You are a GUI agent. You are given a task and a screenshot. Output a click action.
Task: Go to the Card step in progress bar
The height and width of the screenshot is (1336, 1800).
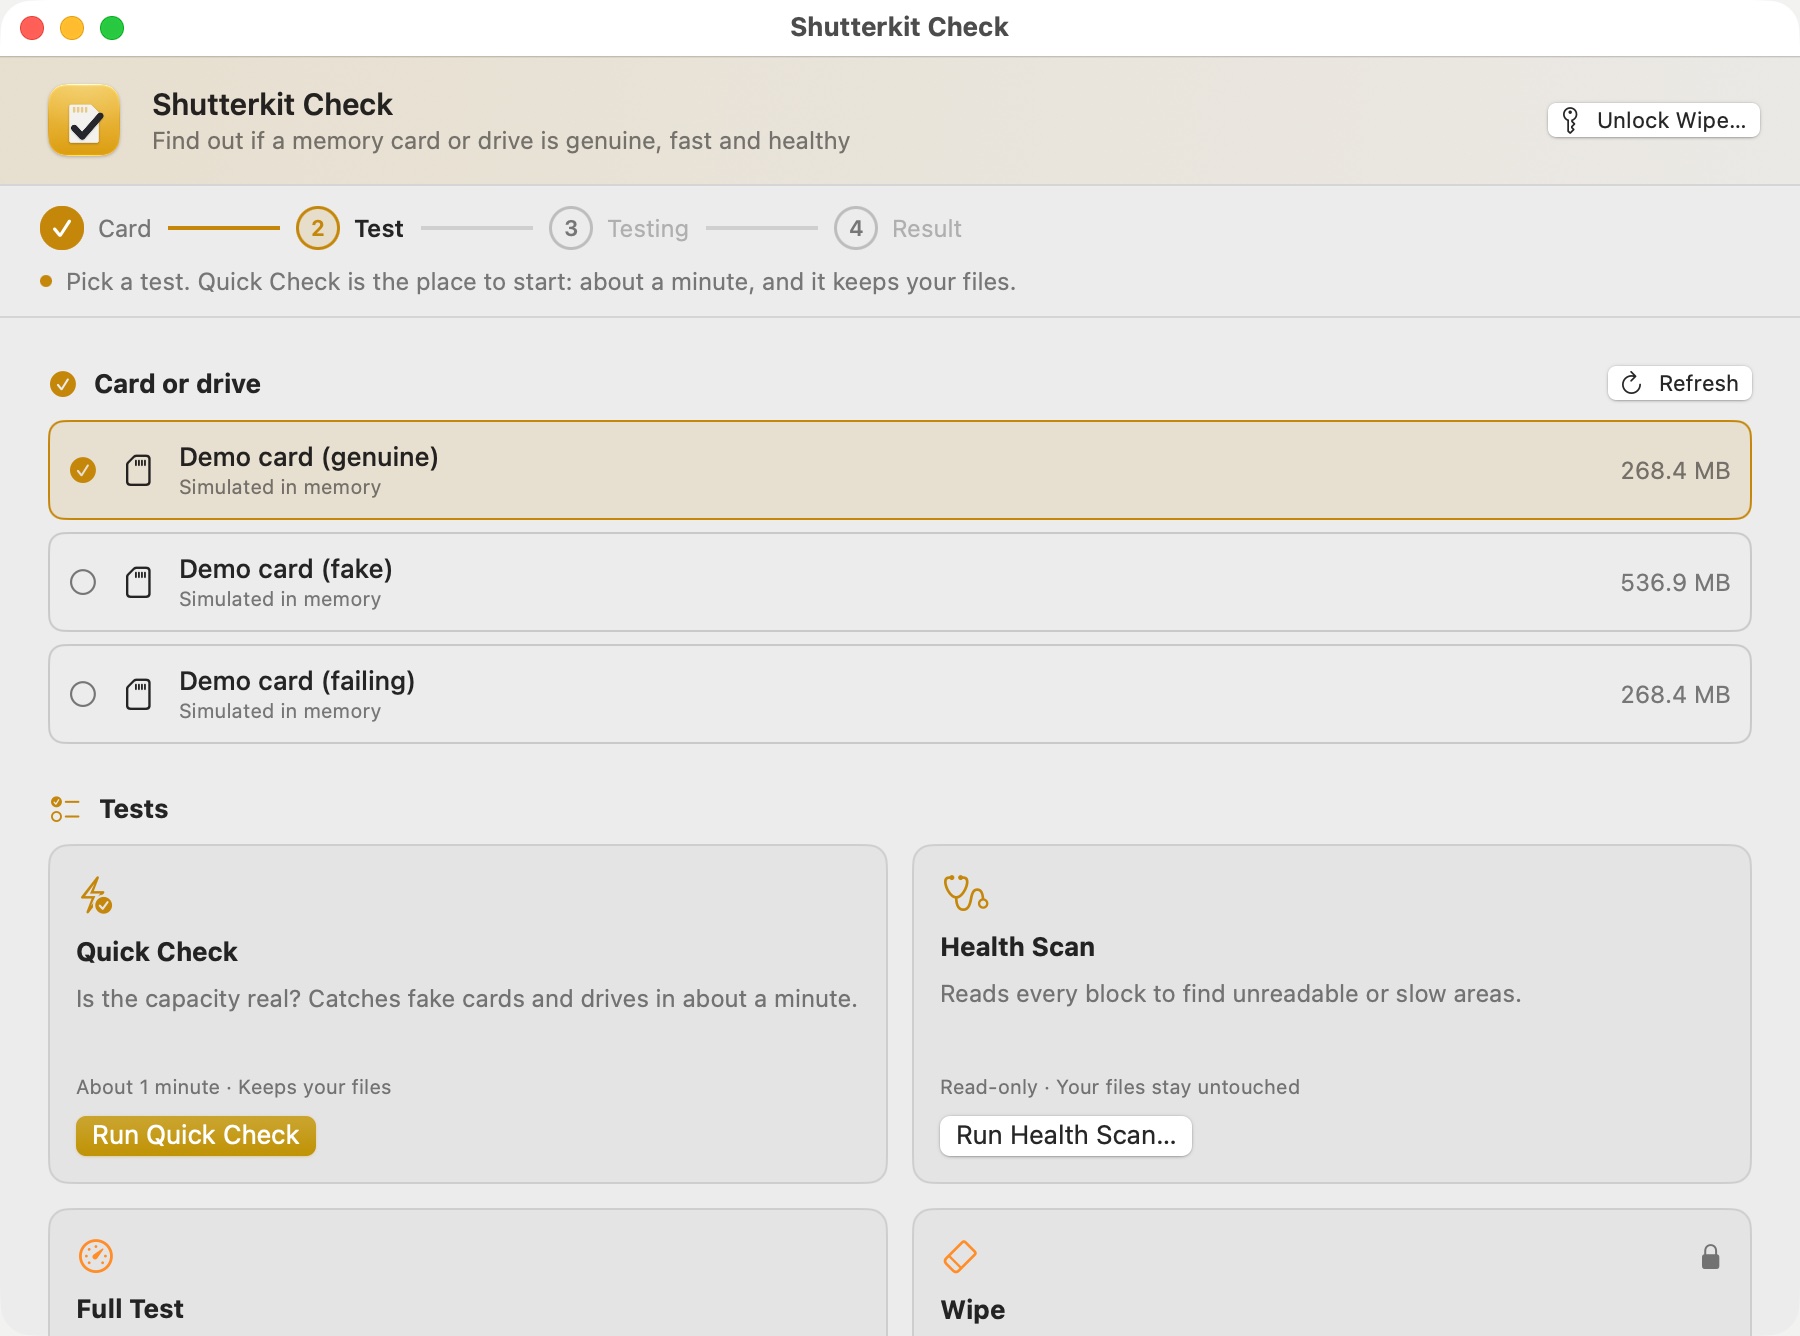[96, 228]
